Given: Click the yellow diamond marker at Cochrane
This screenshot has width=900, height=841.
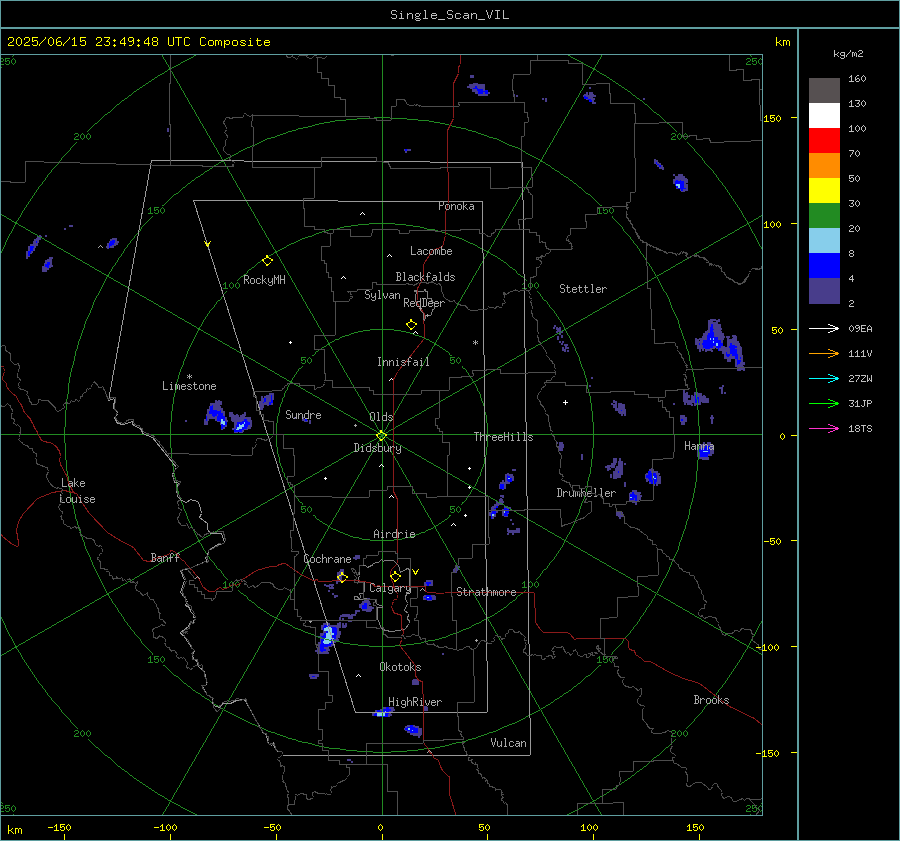Looking at the screenshot, I should tap(342, 577).
